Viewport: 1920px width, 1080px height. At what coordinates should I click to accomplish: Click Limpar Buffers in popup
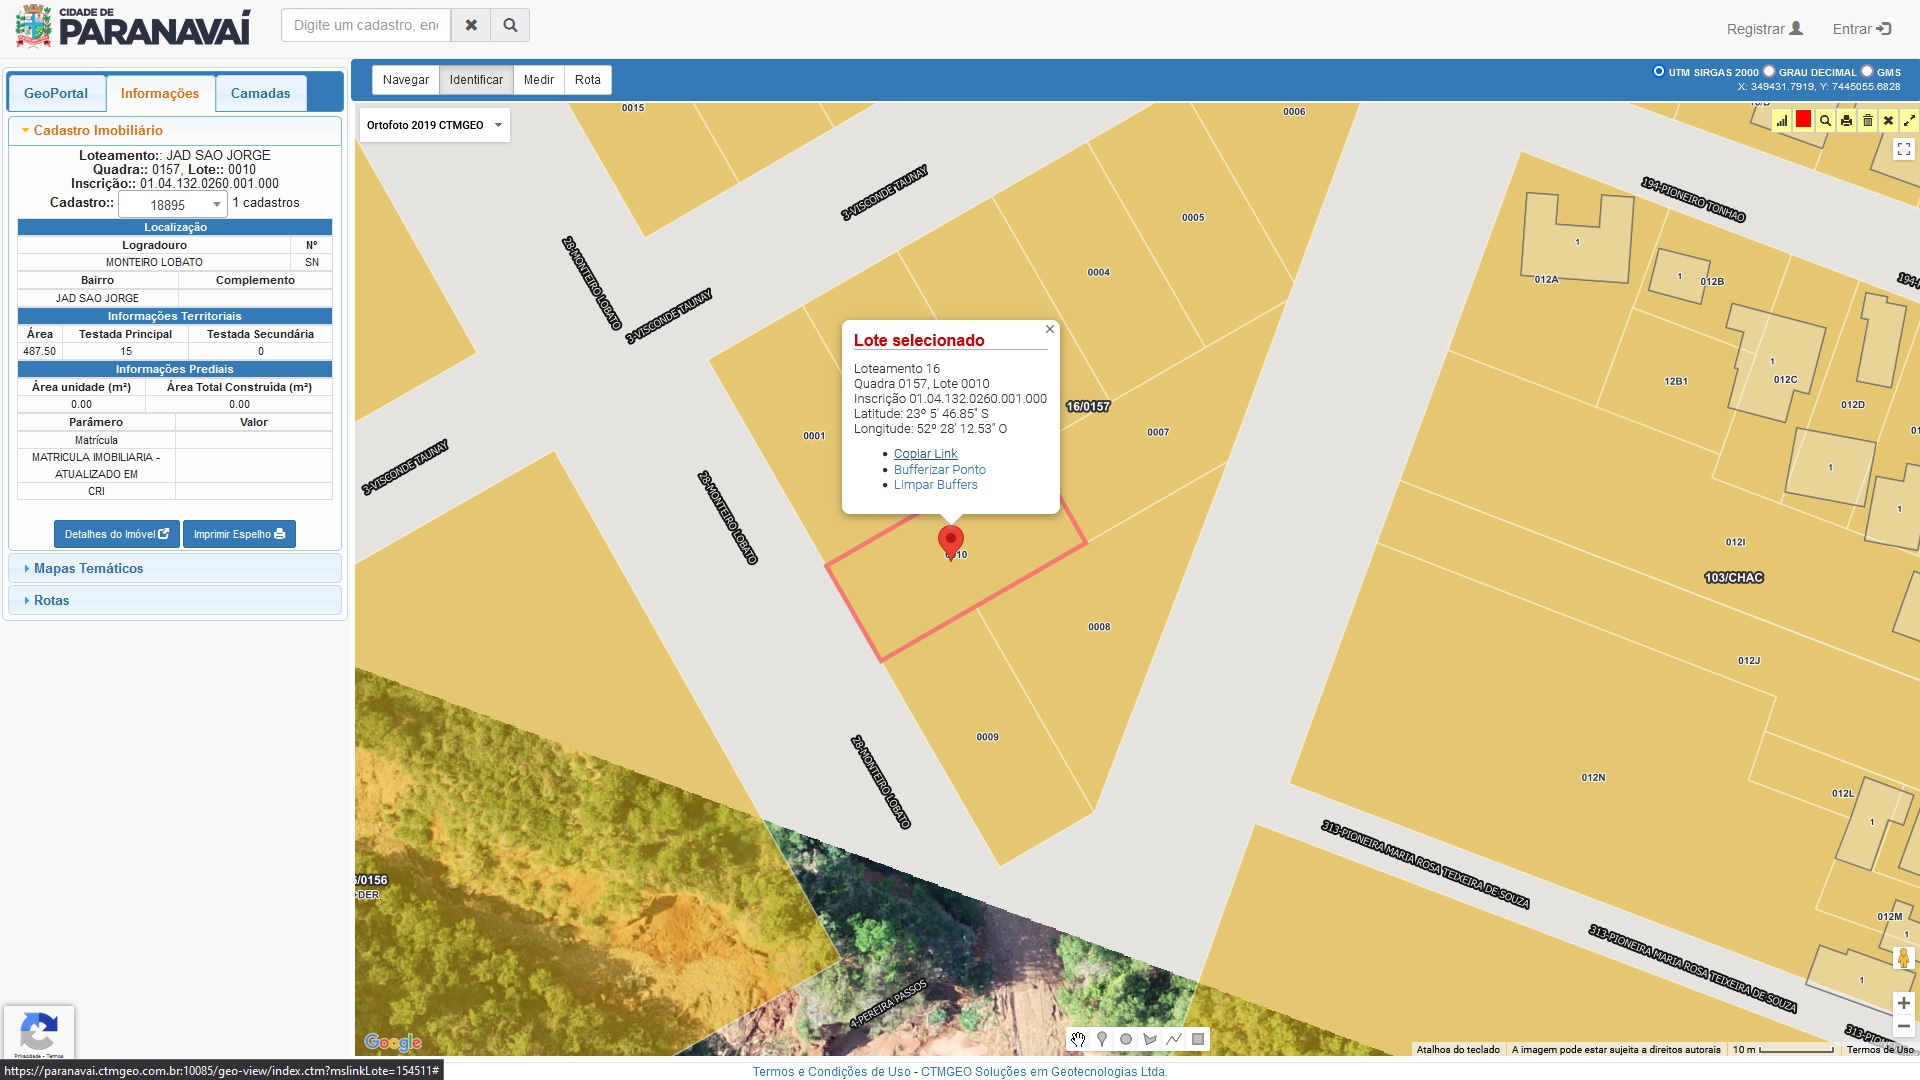pyautogui.click(x=936, y=485)
